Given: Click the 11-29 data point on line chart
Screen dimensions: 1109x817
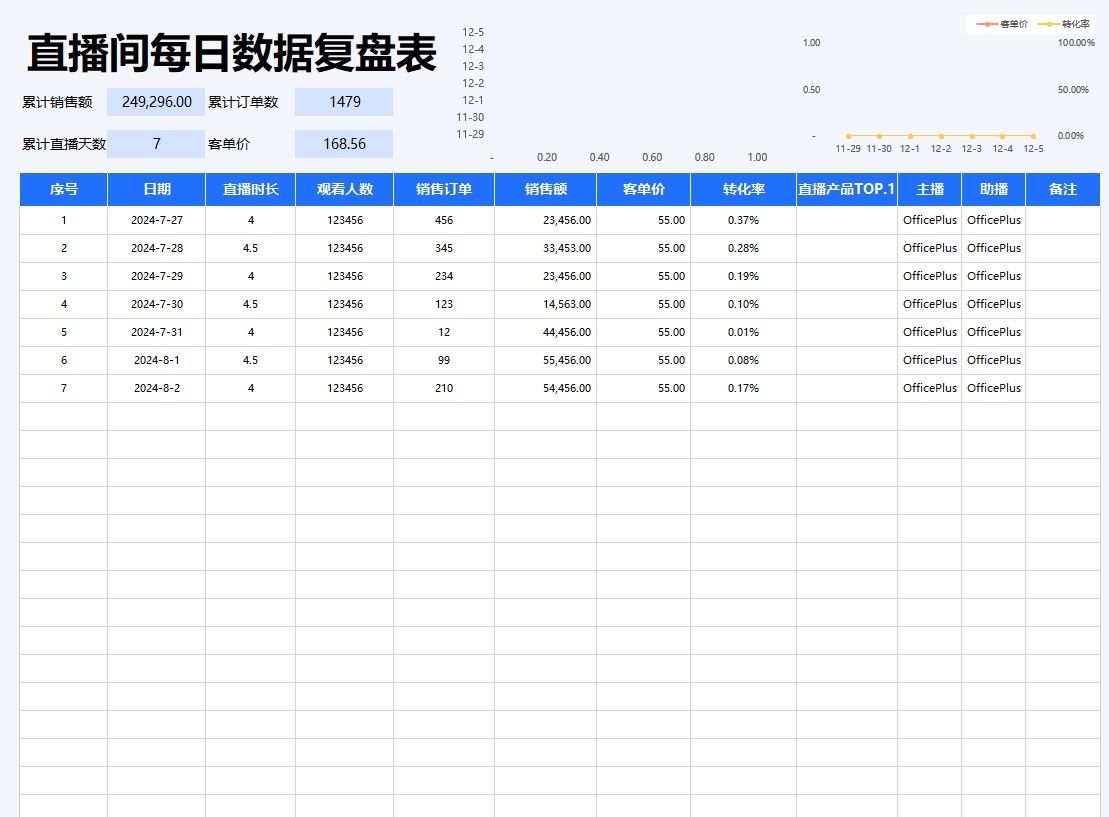Looking at the screenshot, I should [x=848, y=136].
